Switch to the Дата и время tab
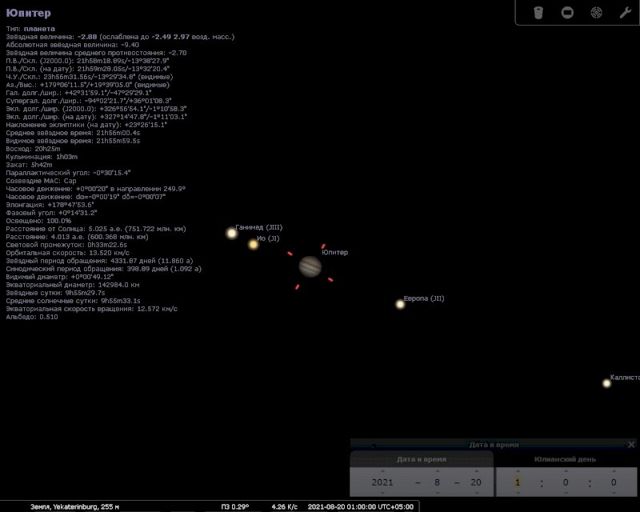 (421, 459)
